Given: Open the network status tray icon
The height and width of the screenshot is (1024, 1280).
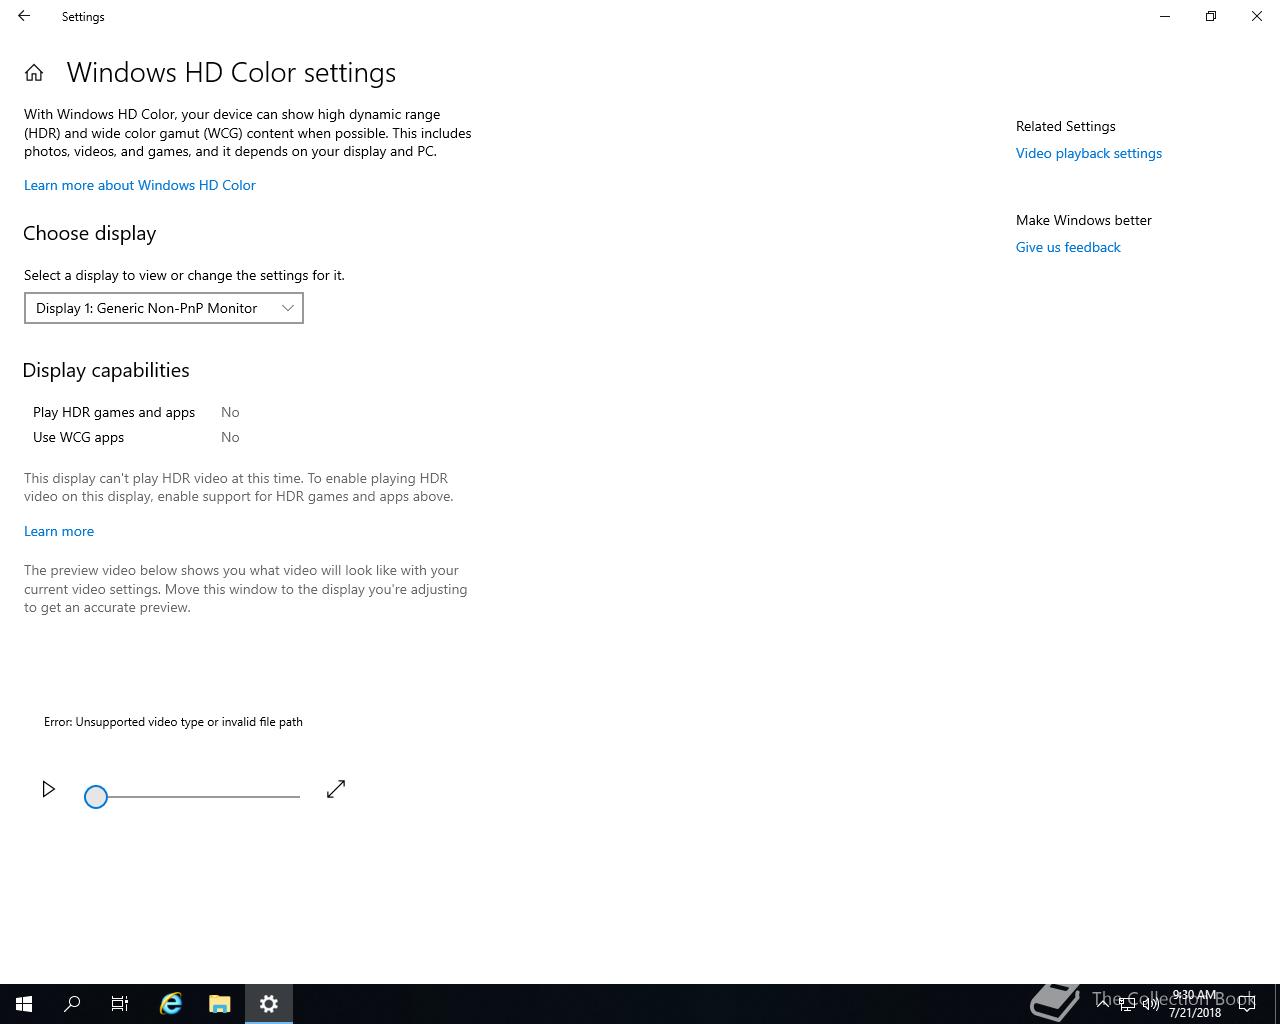Looking at the screenshot, I should pyautogui.click(x=1127, y=1004).
